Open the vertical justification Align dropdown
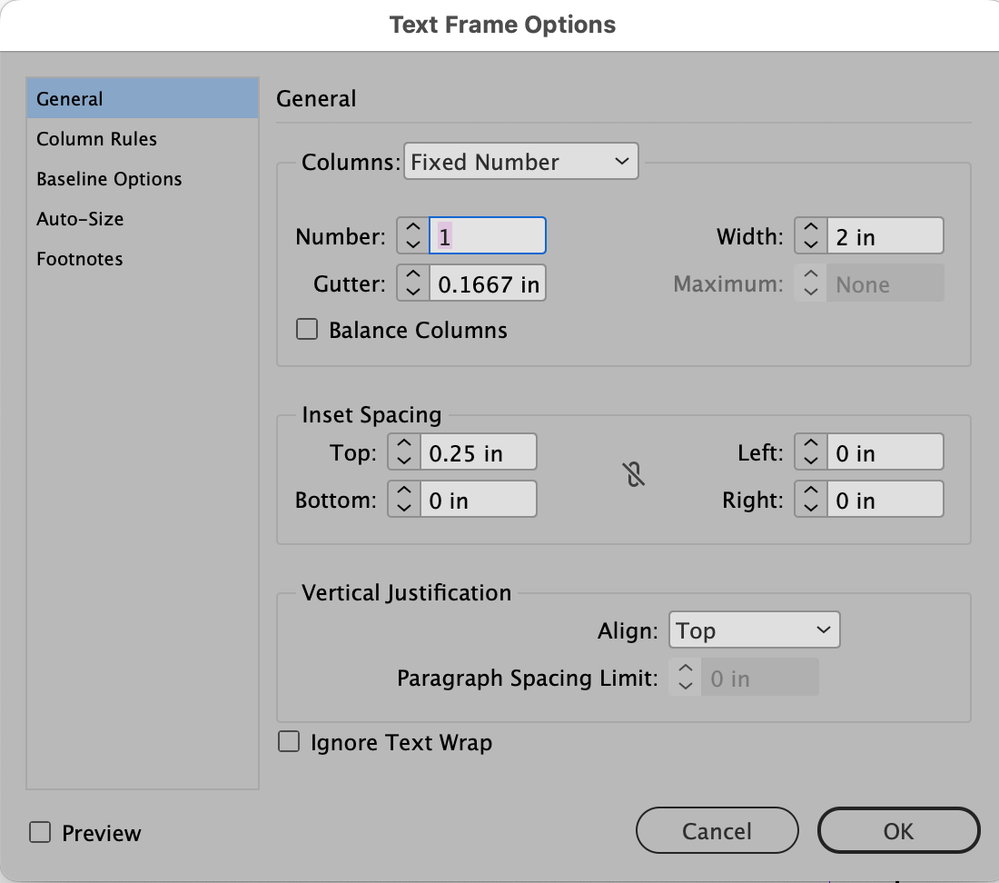 [754, 630]
